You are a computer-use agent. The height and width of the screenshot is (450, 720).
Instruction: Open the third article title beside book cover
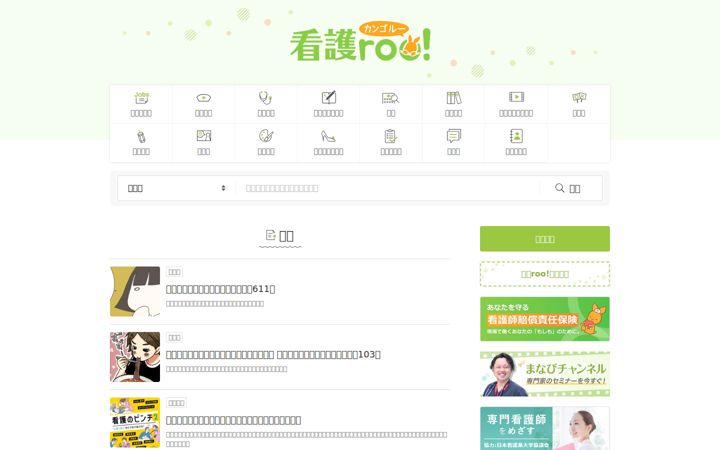pos(233,420)
